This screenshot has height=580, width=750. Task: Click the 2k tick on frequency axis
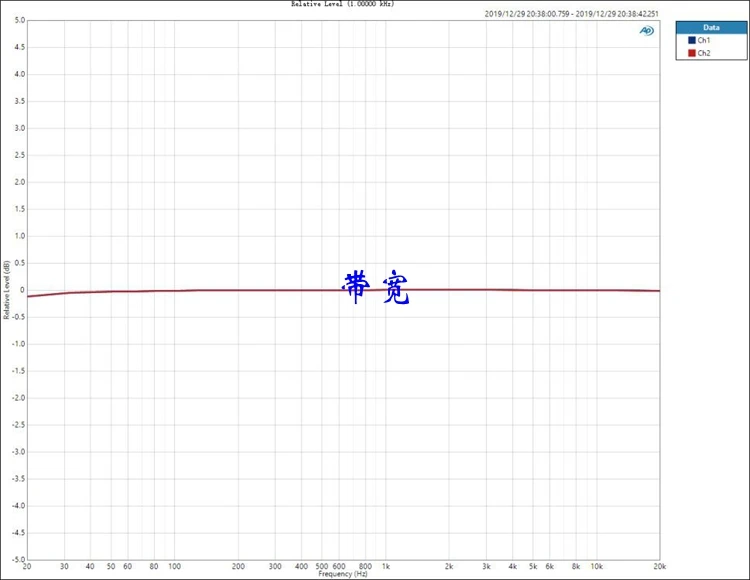point(449,566)
